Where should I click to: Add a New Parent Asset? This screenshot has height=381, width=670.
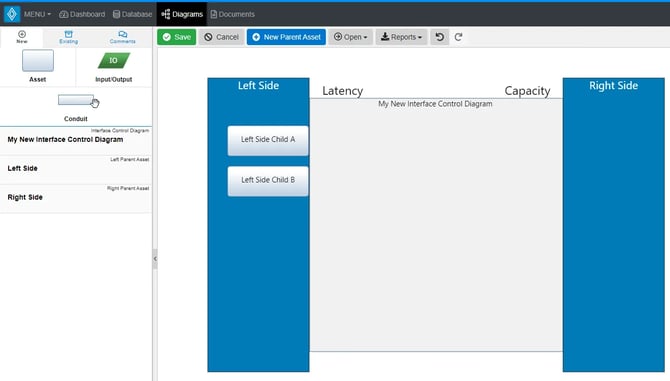pos(286,37)
